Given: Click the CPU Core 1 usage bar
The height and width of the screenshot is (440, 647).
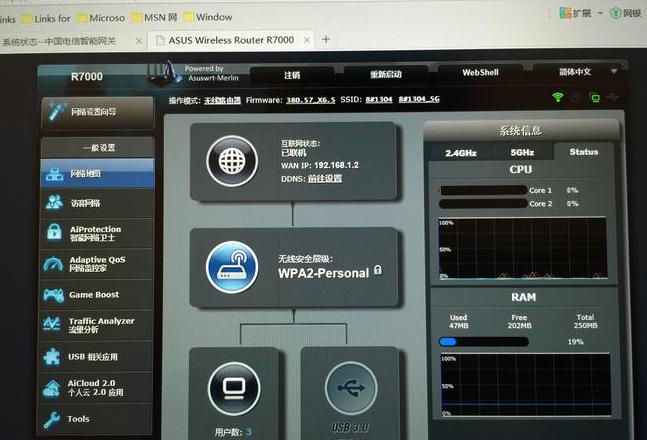Looking at the screenshot, I should (482, 190).
